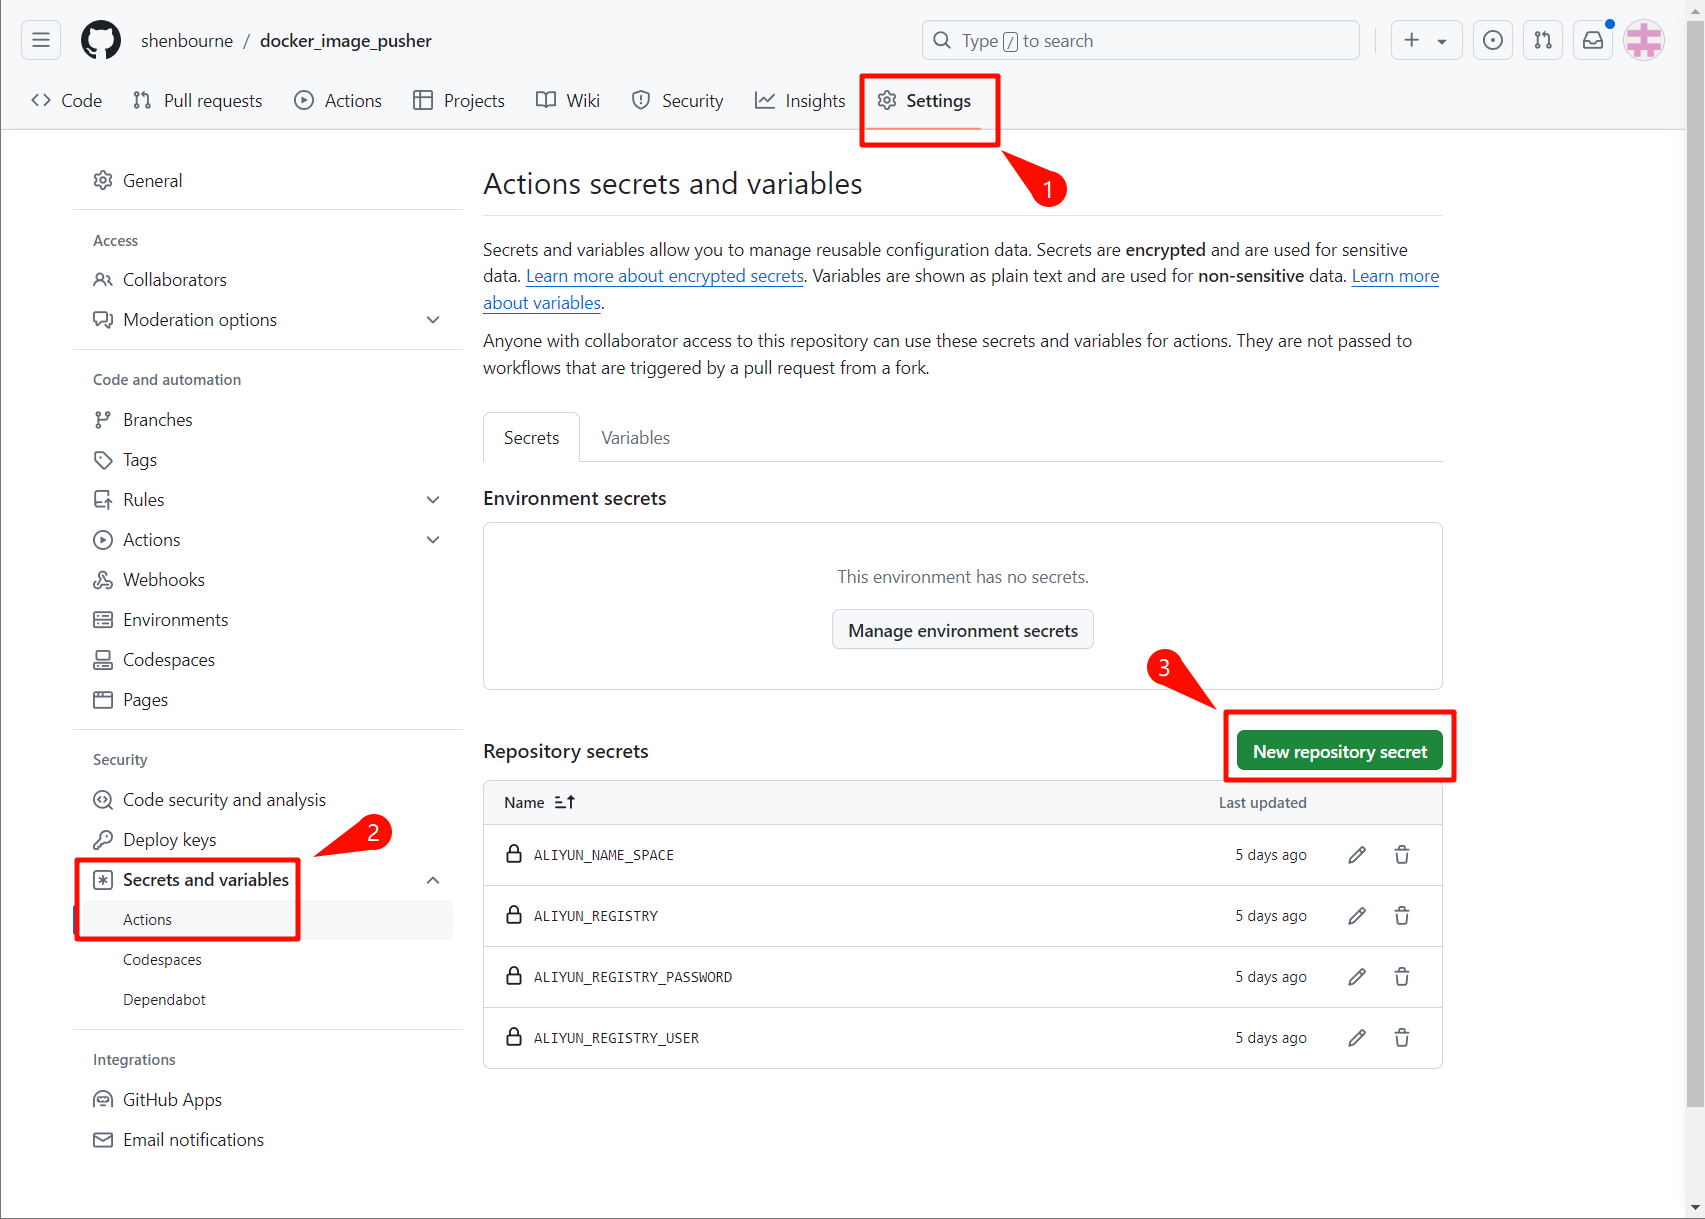This screenshot has height=1219, width=1705.
Task: Open user avatar profile menu
Action: [1644, 41]
